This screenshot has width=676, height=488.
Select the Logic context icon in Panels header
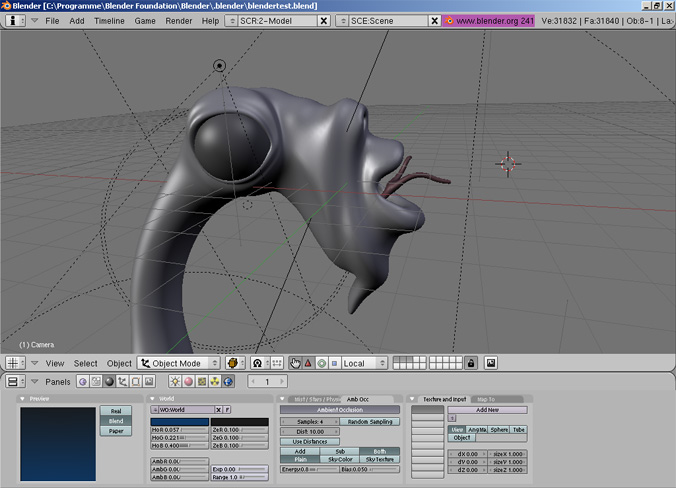(x=83, y=382)
